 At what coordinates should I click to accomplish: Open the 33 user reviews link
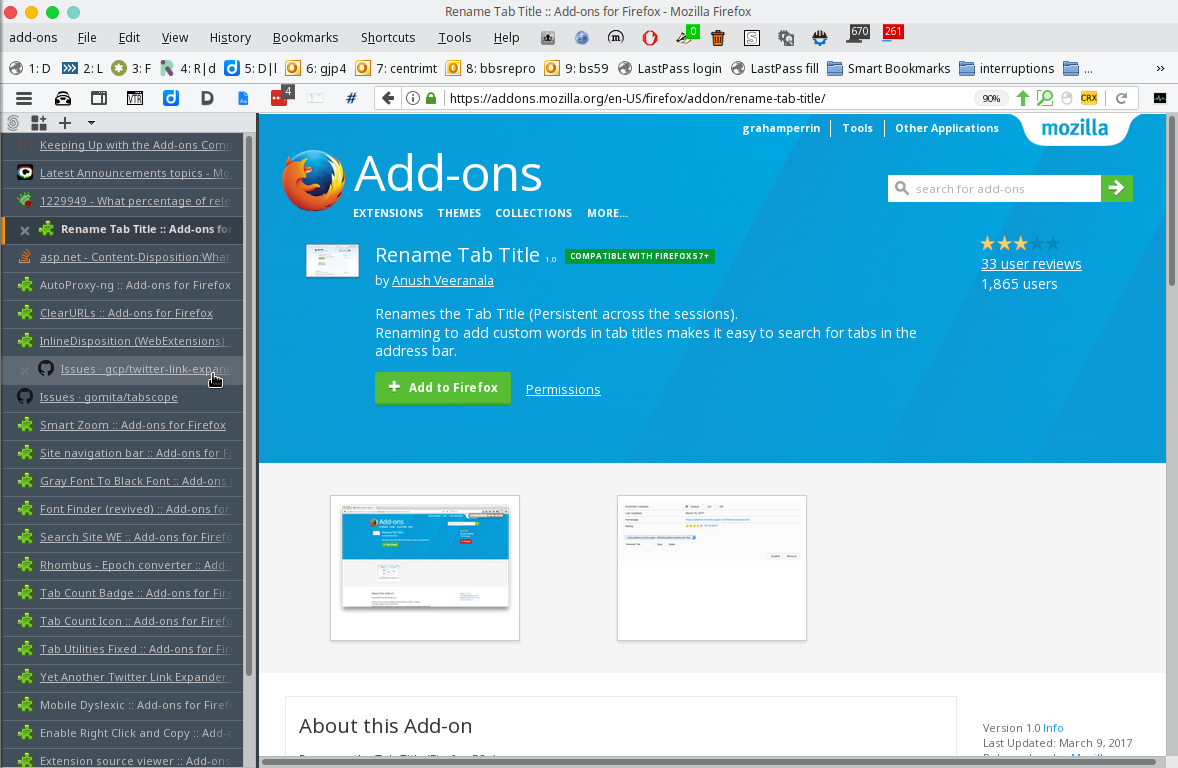tap(1031, 264)
